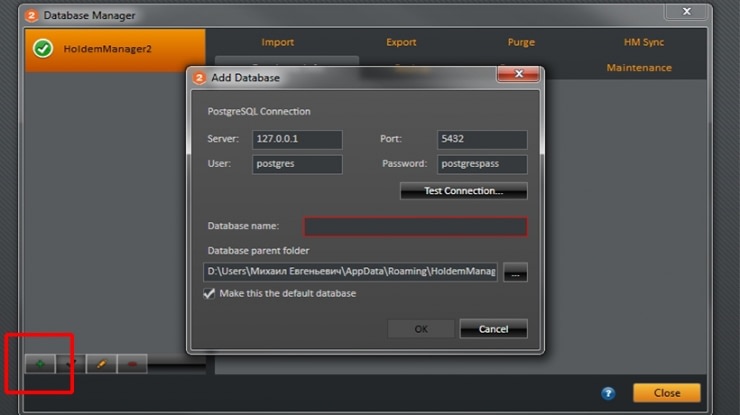This screenshot has height=415, width=740.
Task: Click the Close button in Database Manager
Action: point(667,393)
